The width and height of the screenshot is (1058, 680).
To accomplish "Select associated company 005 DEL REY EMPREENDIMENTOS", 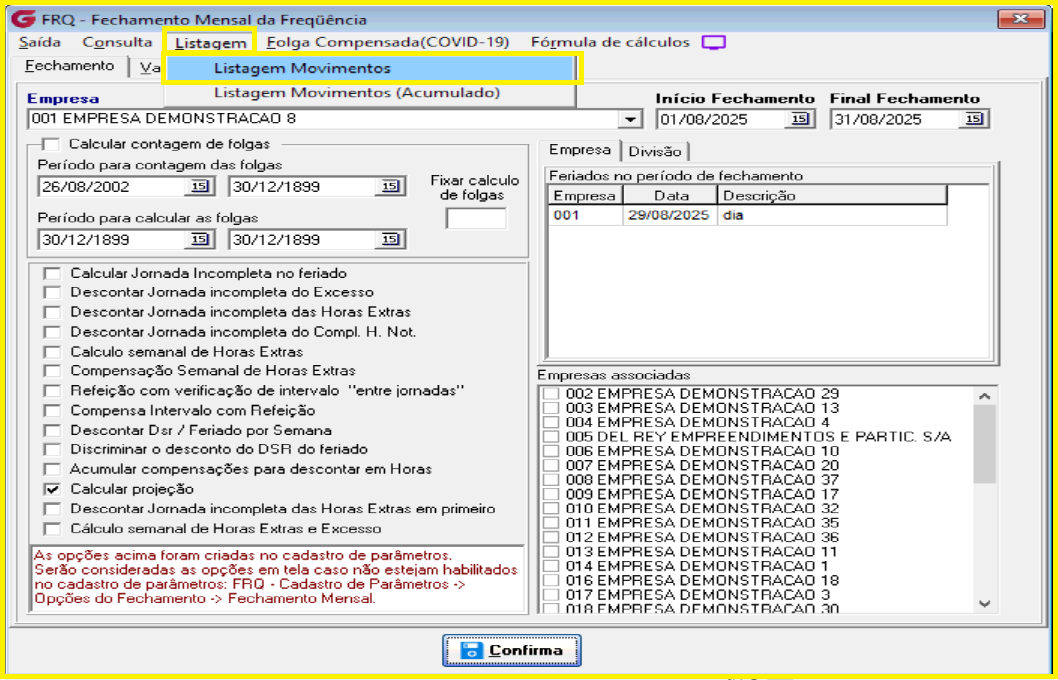I will point(552,436).
